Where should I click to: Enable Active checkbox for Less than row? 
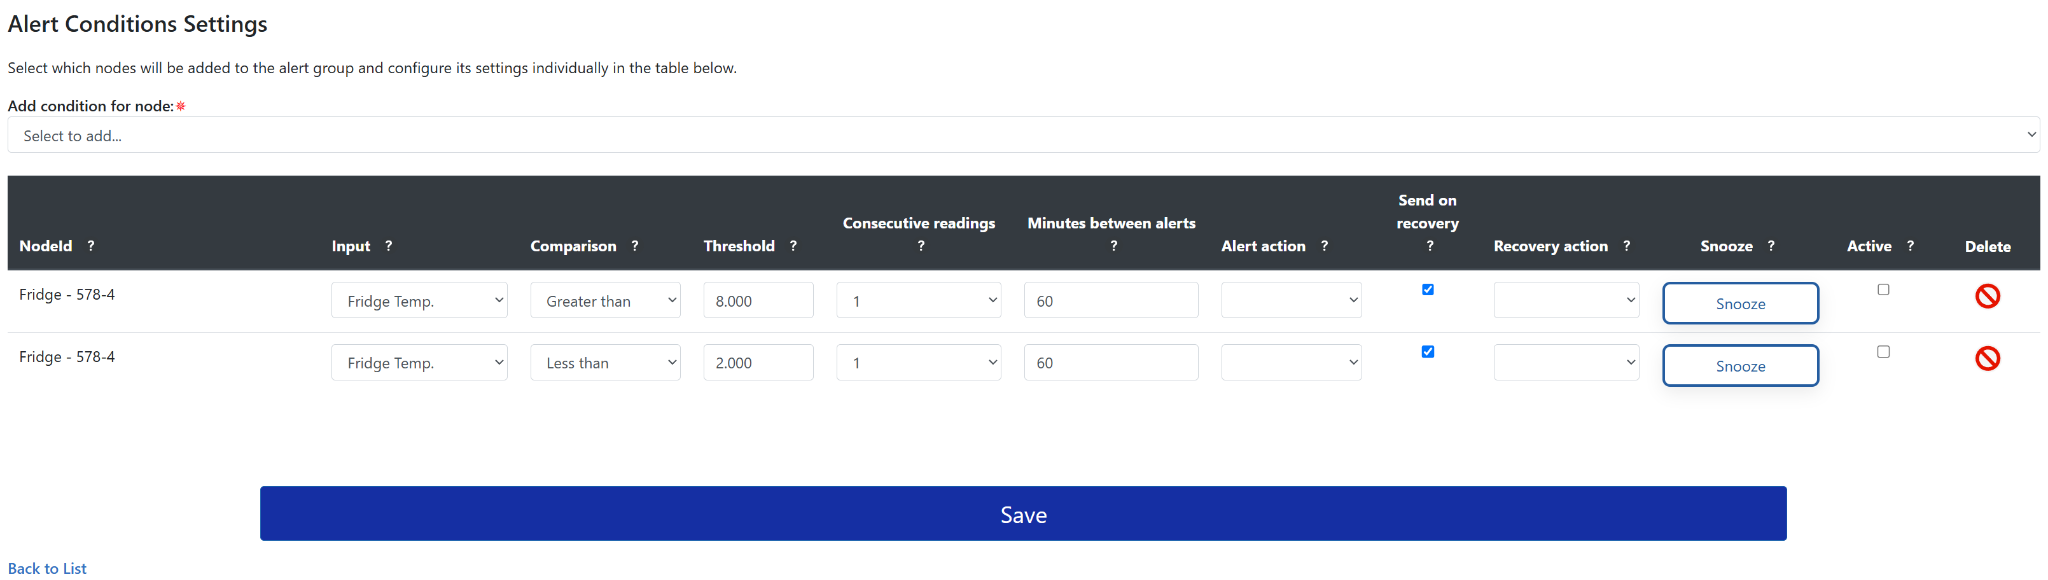(1883, 352)
